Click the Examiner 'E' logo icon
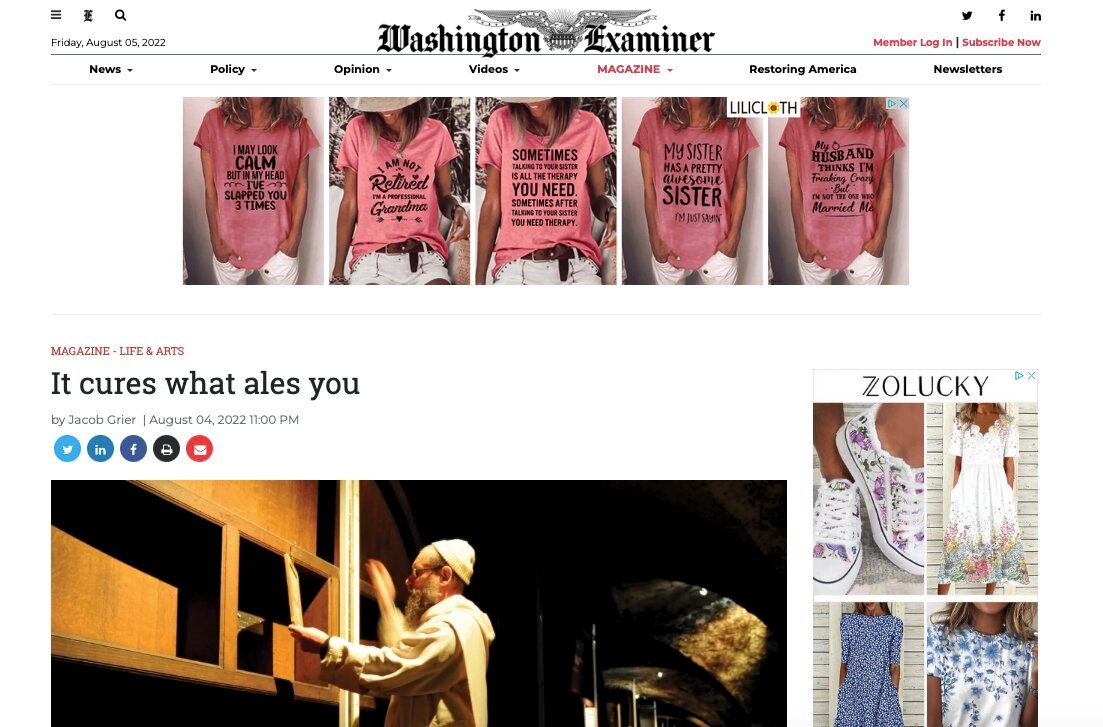The image size is (1103, 727). (x=88, y=15)
